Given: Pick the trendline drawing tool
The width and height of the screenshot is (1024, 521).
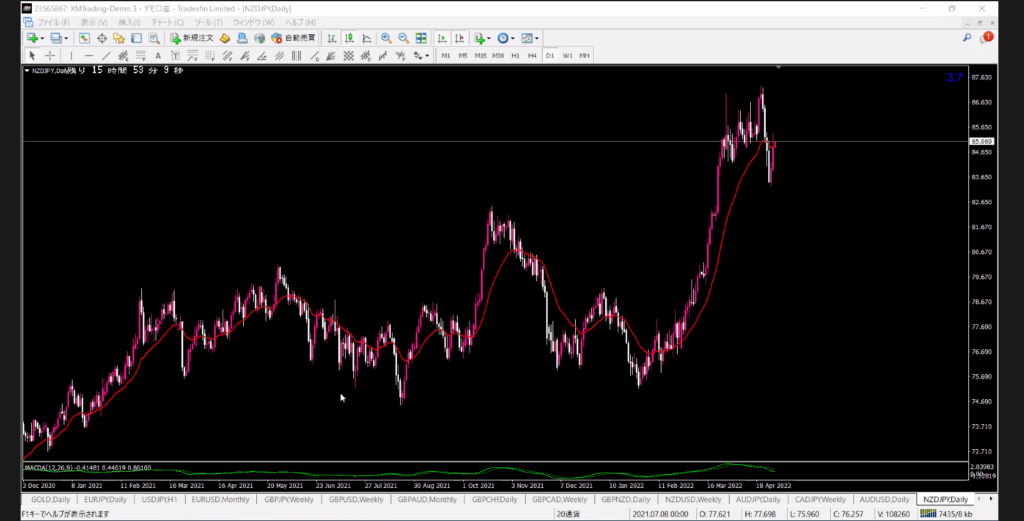Looking at the screenshot, I should click(x=106, y=56).
